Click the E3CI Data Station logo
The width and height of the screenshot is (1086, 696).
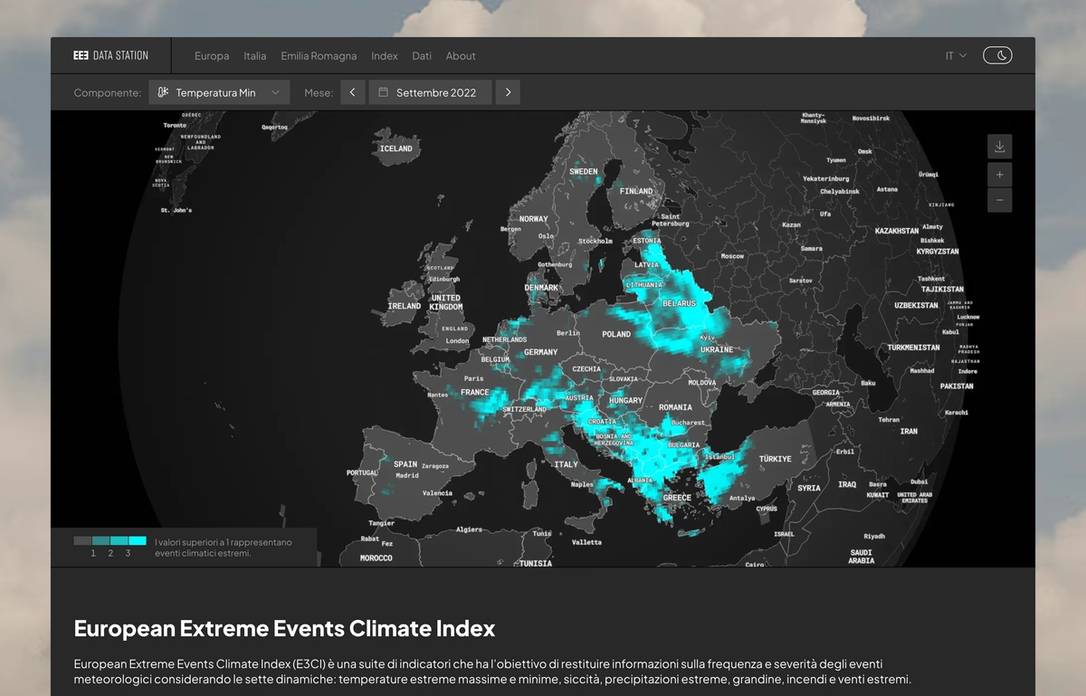click(110, 56)
